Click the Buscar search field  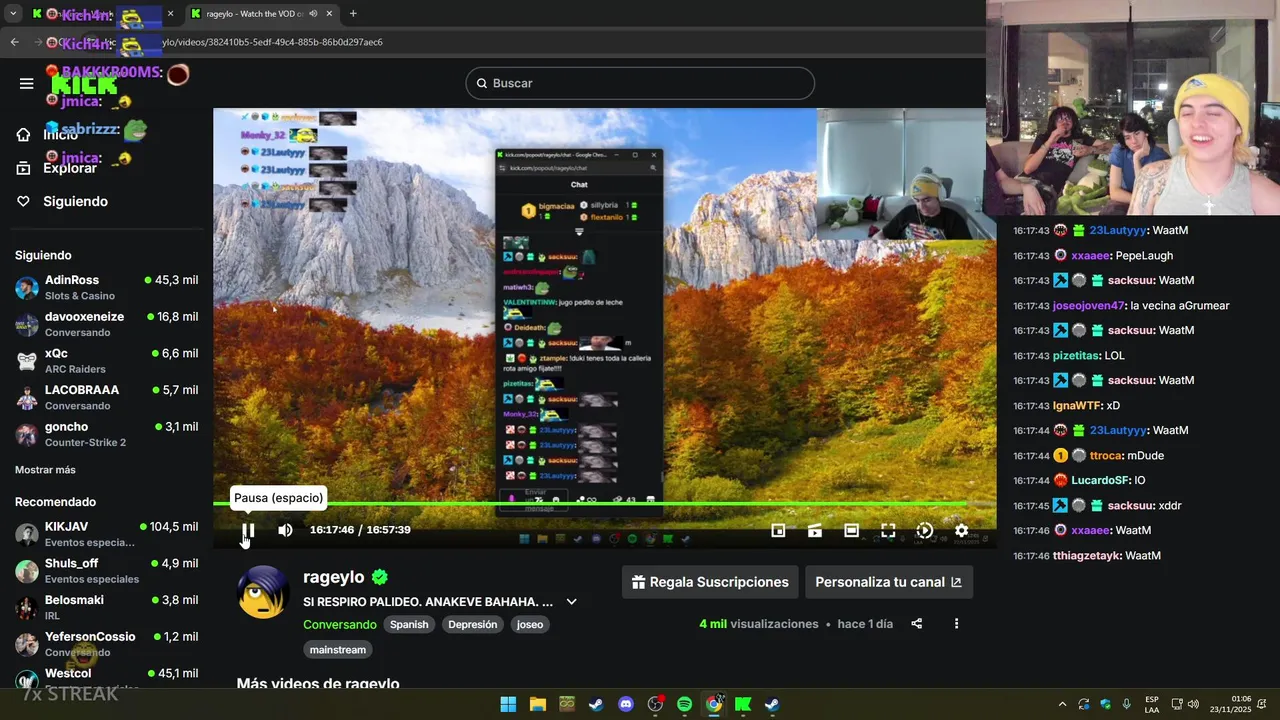point(640,83)
